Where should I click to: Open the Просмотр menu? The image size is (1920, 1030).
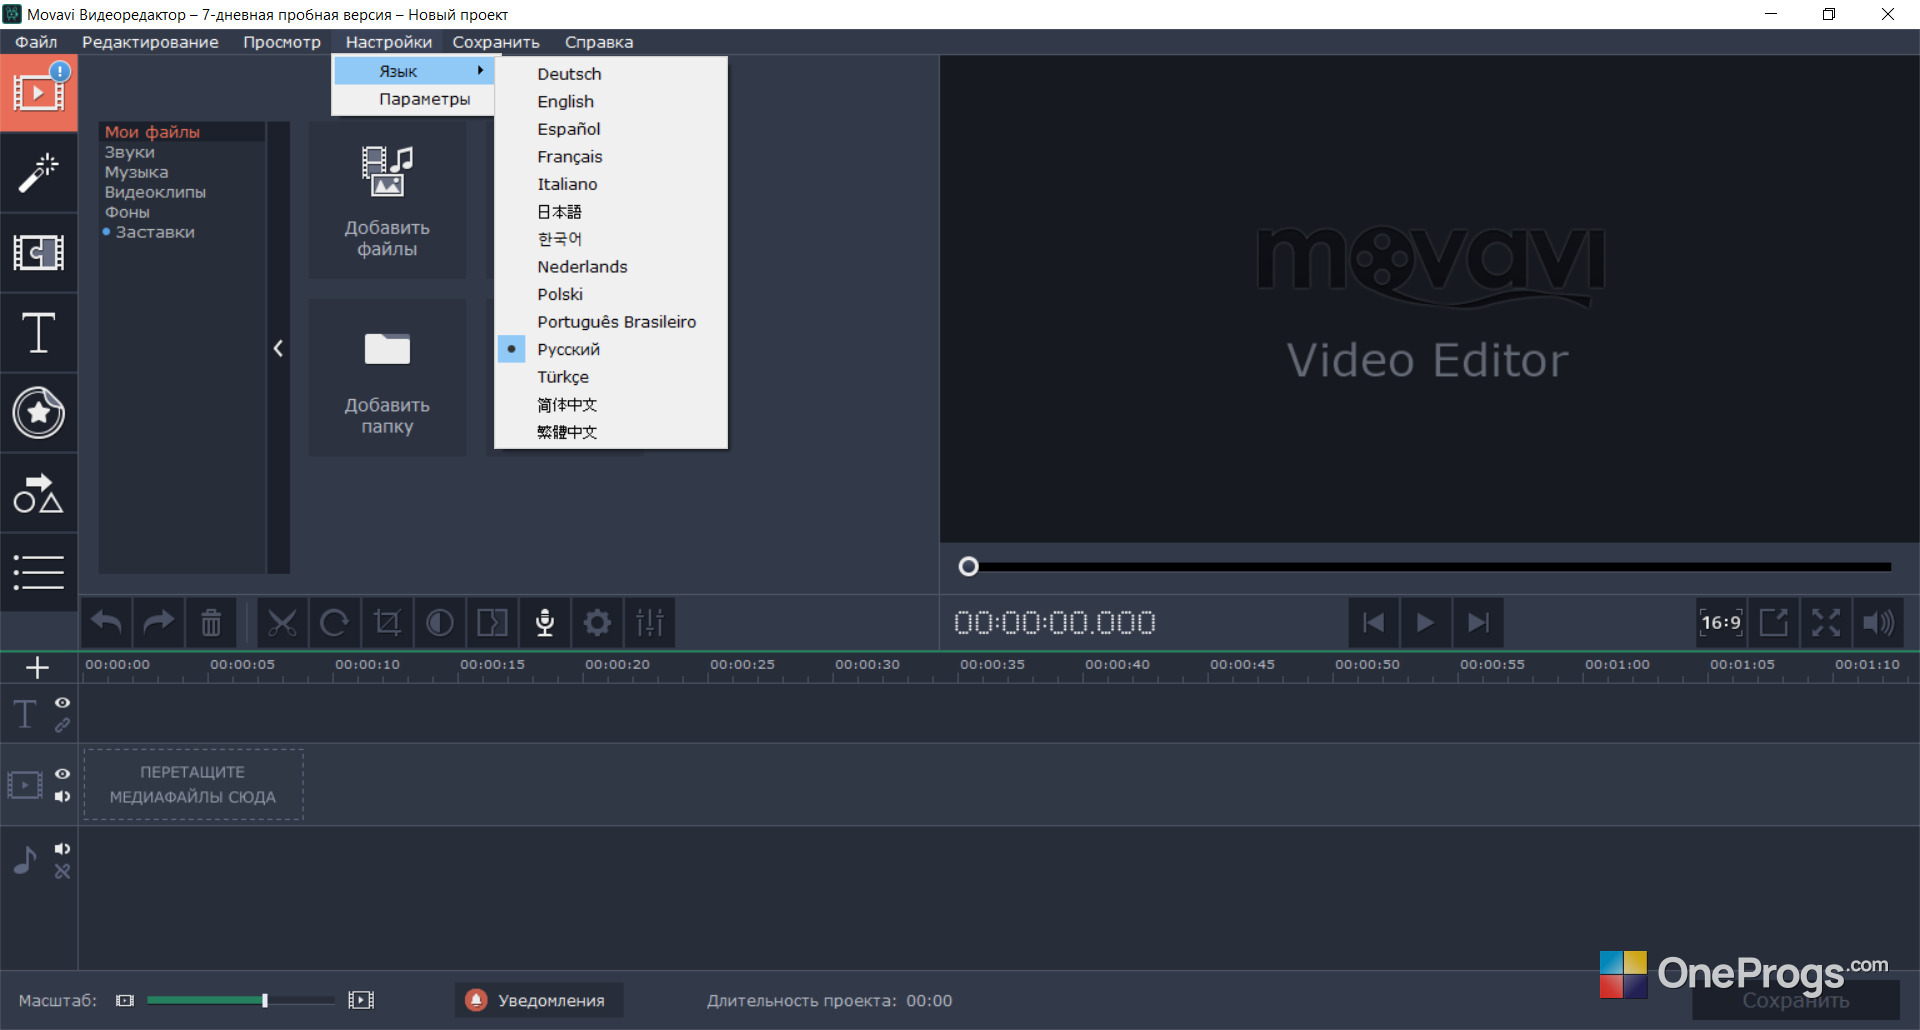(282, 42)
